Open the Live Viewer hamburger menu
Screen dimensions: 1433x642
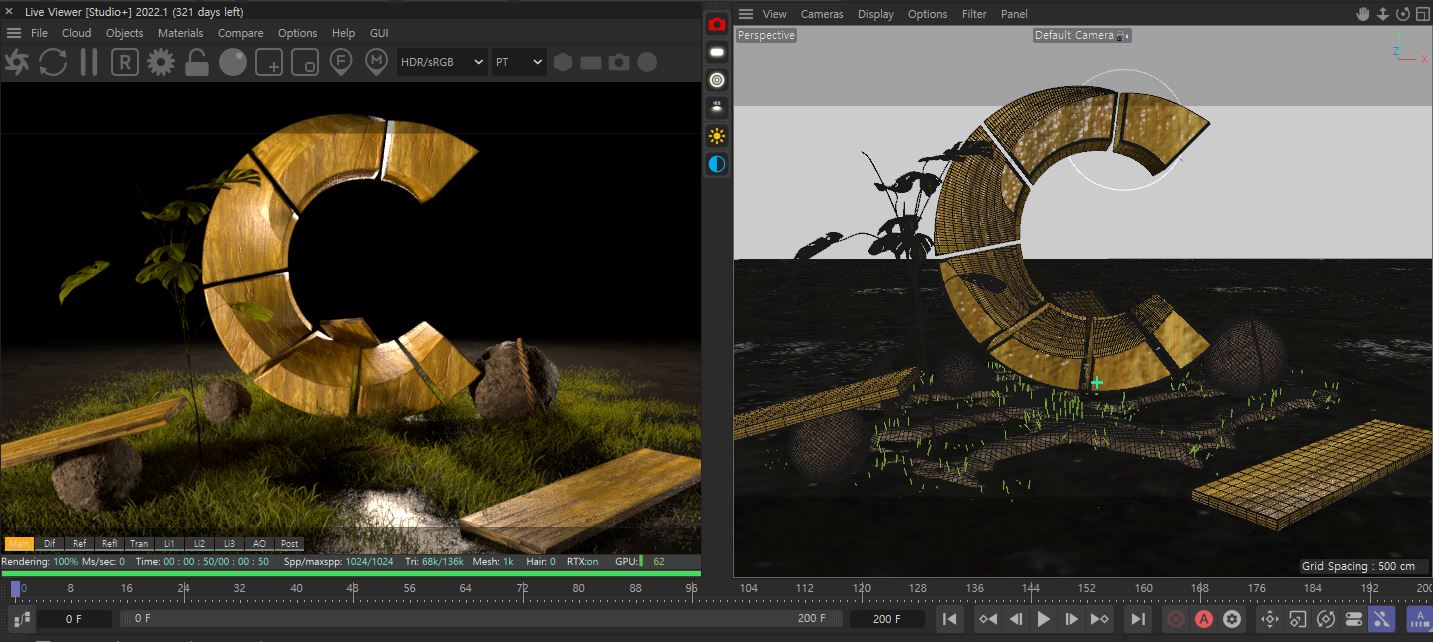(x=14, y=33)
